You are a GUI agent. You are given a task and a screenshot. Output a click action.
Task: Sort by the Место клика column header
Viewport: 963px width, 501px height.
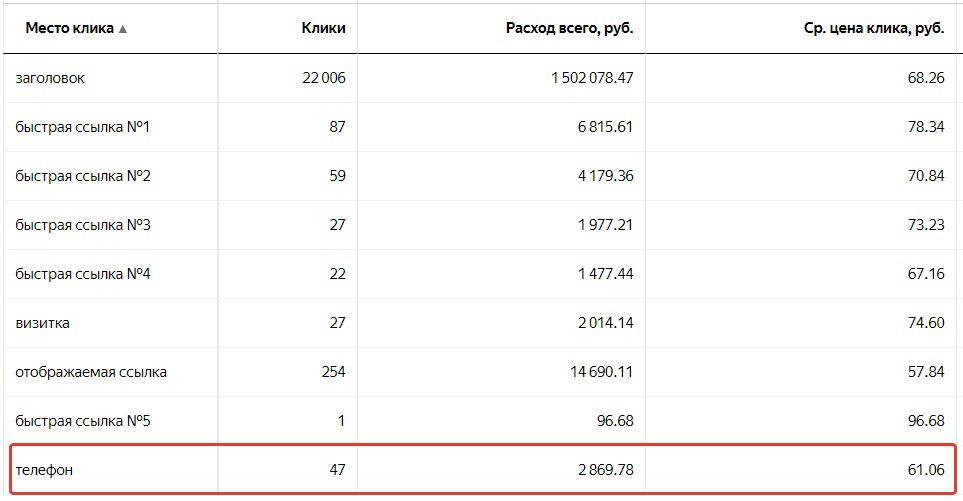point(69,28)
